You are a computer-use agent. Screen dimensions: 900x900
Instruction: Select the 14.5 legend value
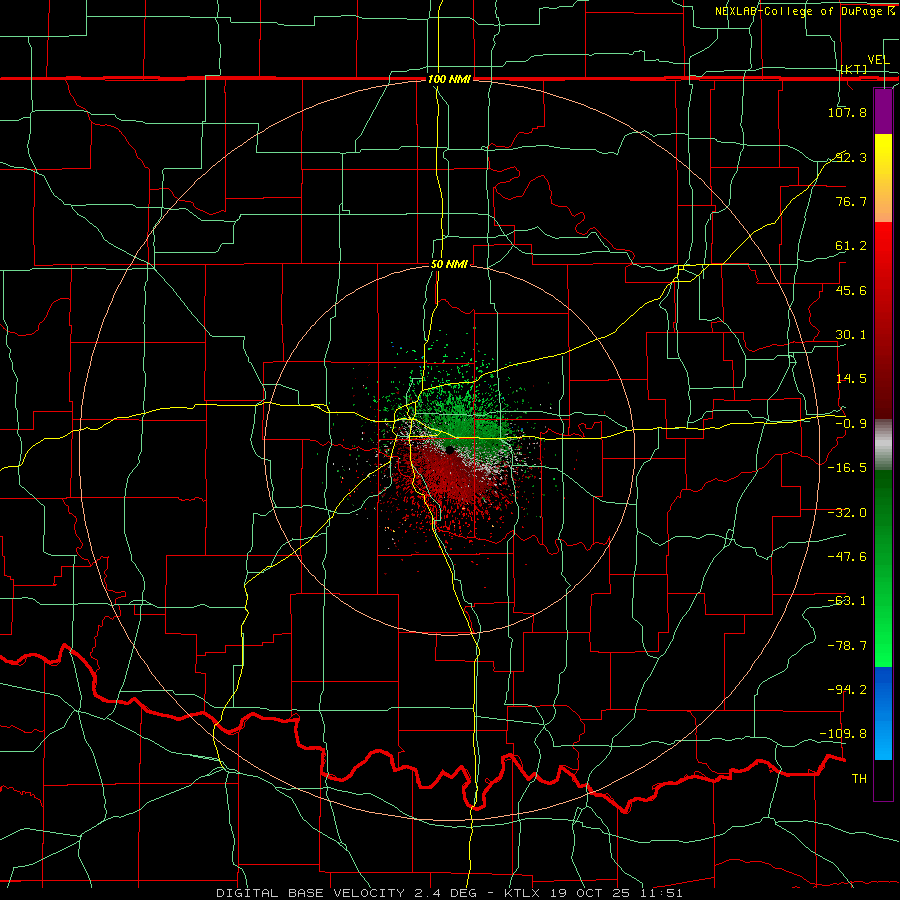point(851,379)
